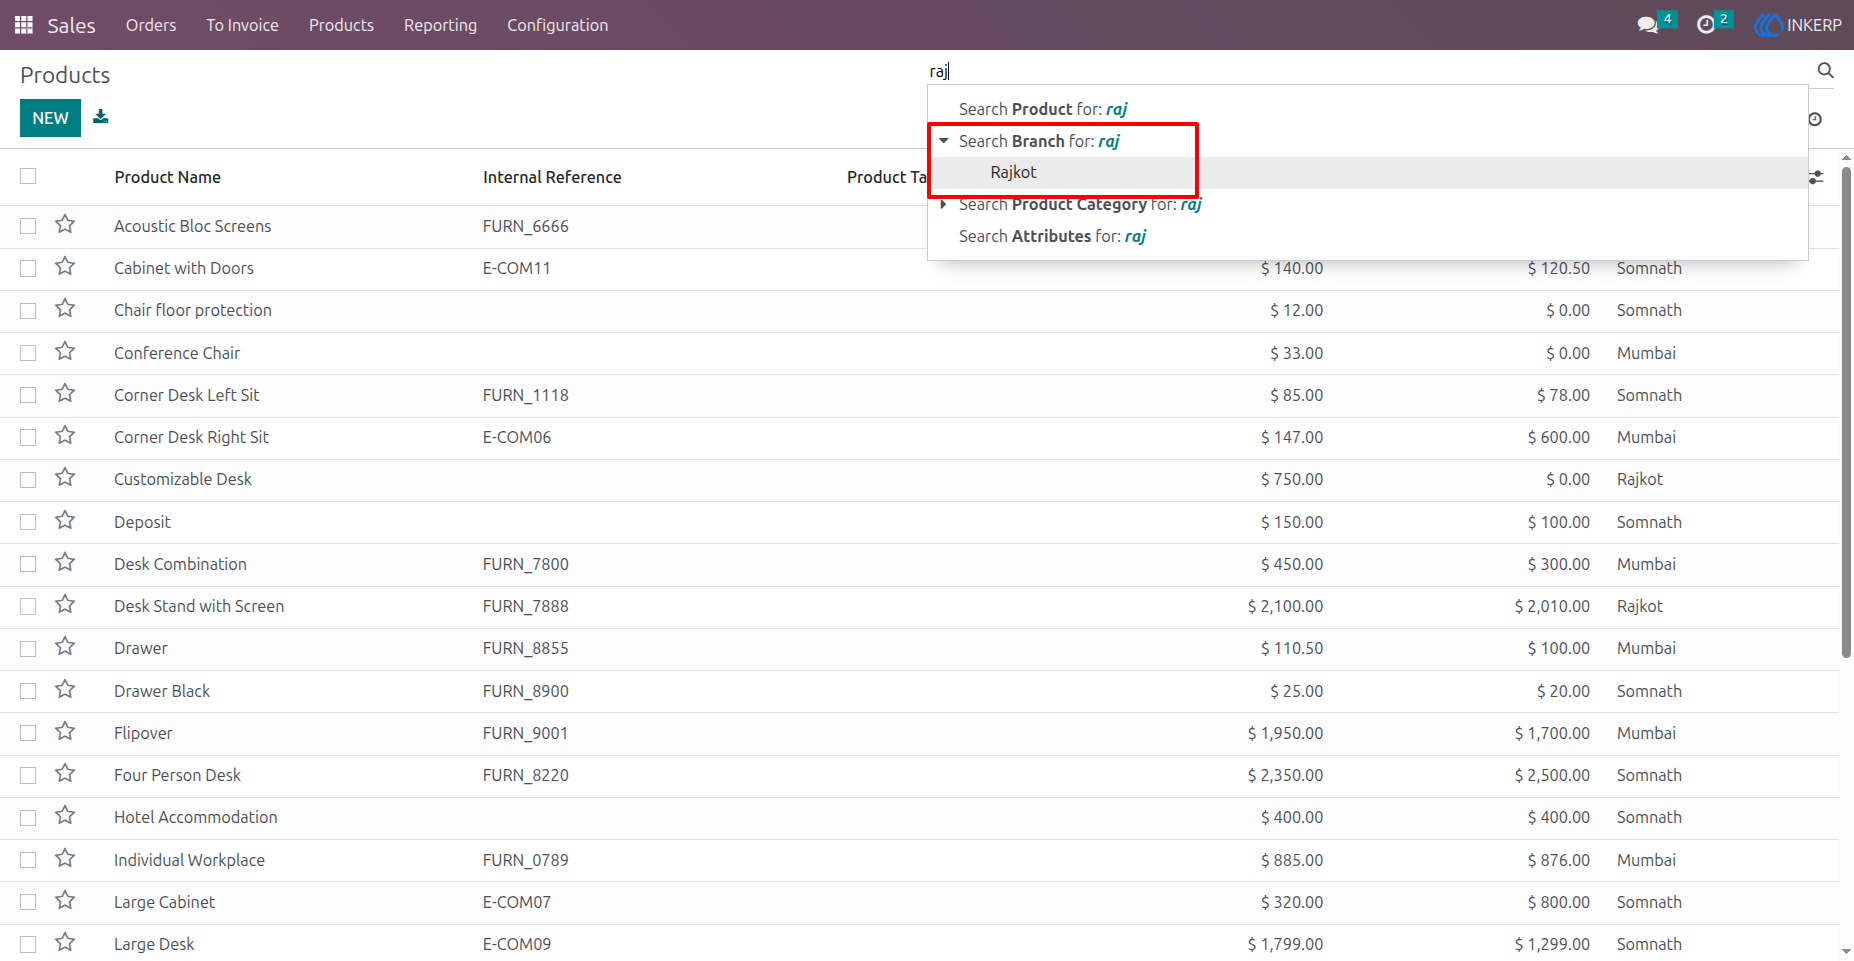The image size is (1854, 961).
Task: Favorite the Acoustic Bloc Screens star
Action: (x=65, y=225)
